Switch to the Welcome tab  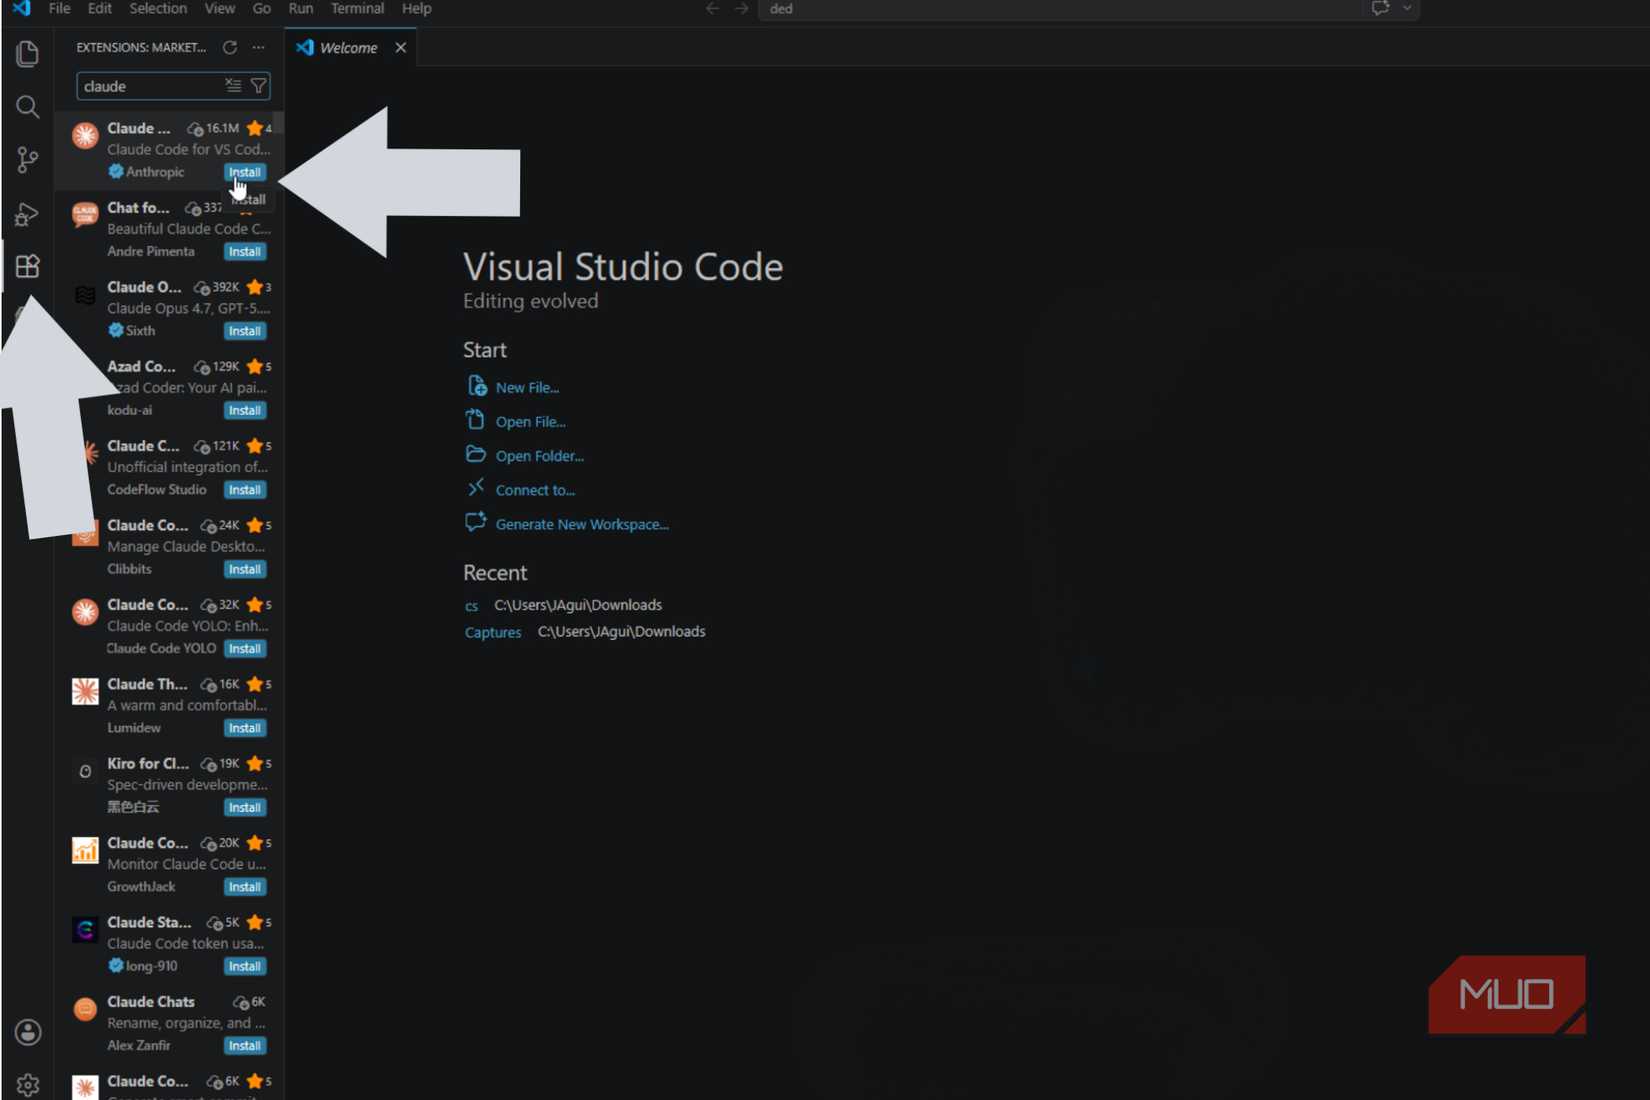pos(349,47)
